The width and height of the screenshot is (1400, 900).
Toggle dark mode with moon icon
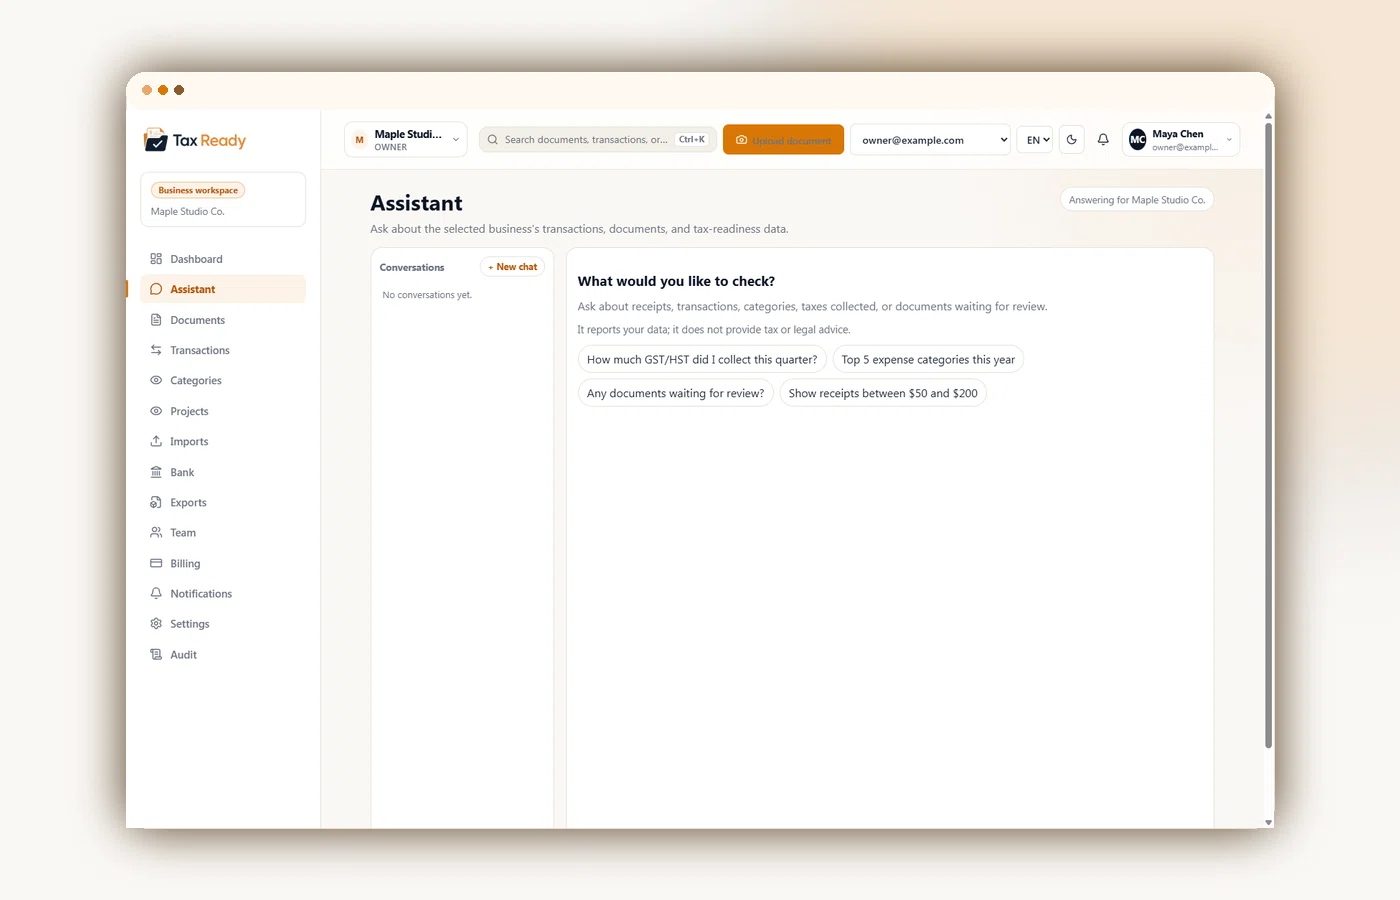pos(1072,140)
